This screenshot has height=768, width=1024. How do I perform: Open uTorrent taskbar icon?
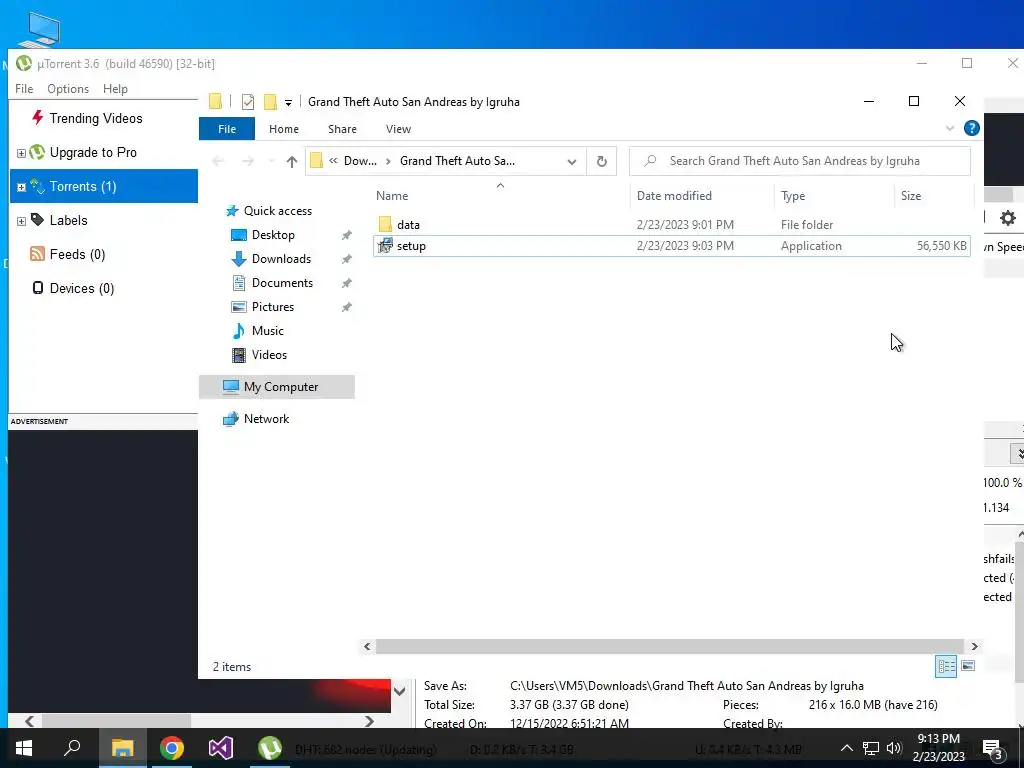tap(270, 748)
